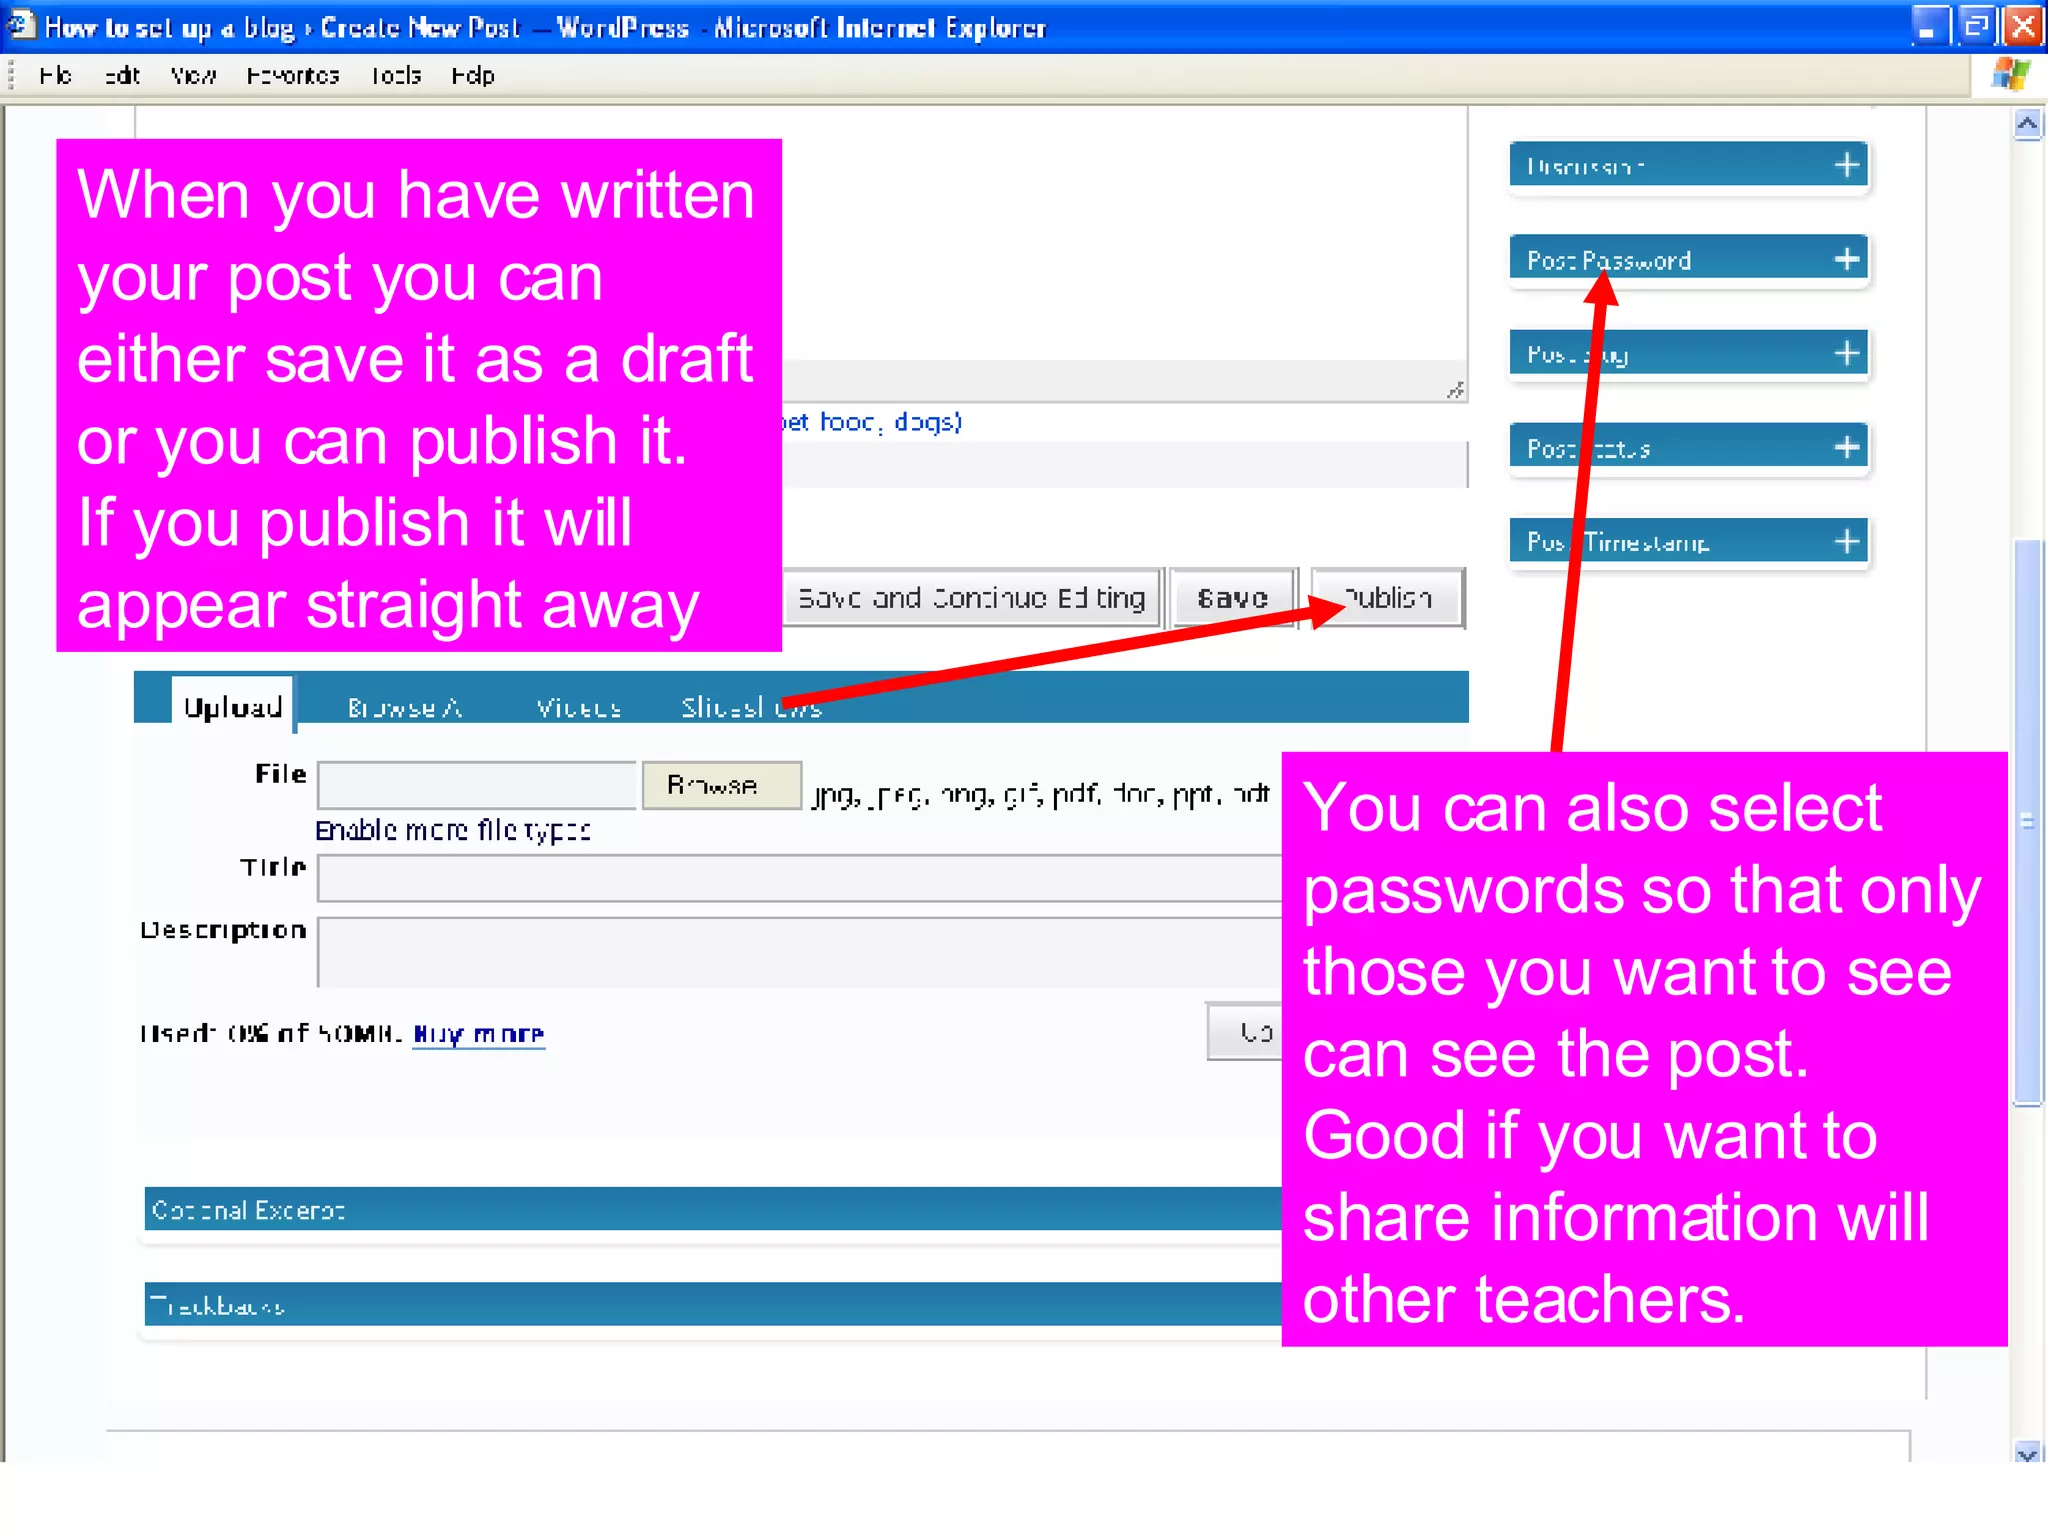Click the upload Title input field
Image resolution: width=2048 pixels, height=1536 pixels.
799,878
